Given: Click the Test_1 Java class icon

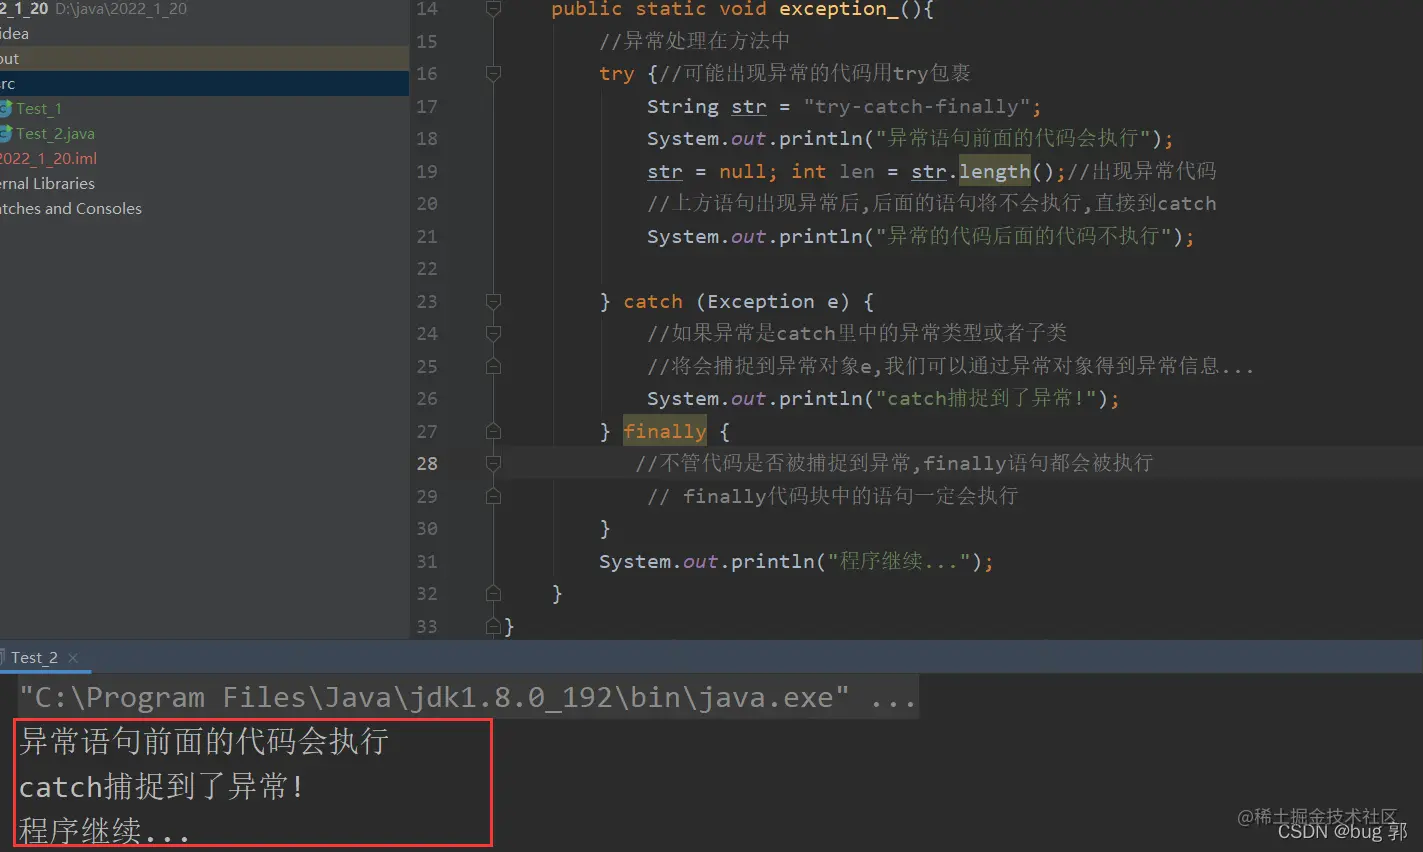Looking at the screenshot, I should (x=5, y=109).
